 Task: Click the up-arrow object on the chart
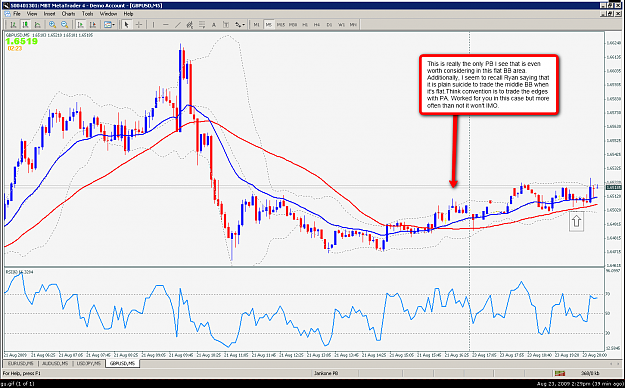(x=576, y=221)
